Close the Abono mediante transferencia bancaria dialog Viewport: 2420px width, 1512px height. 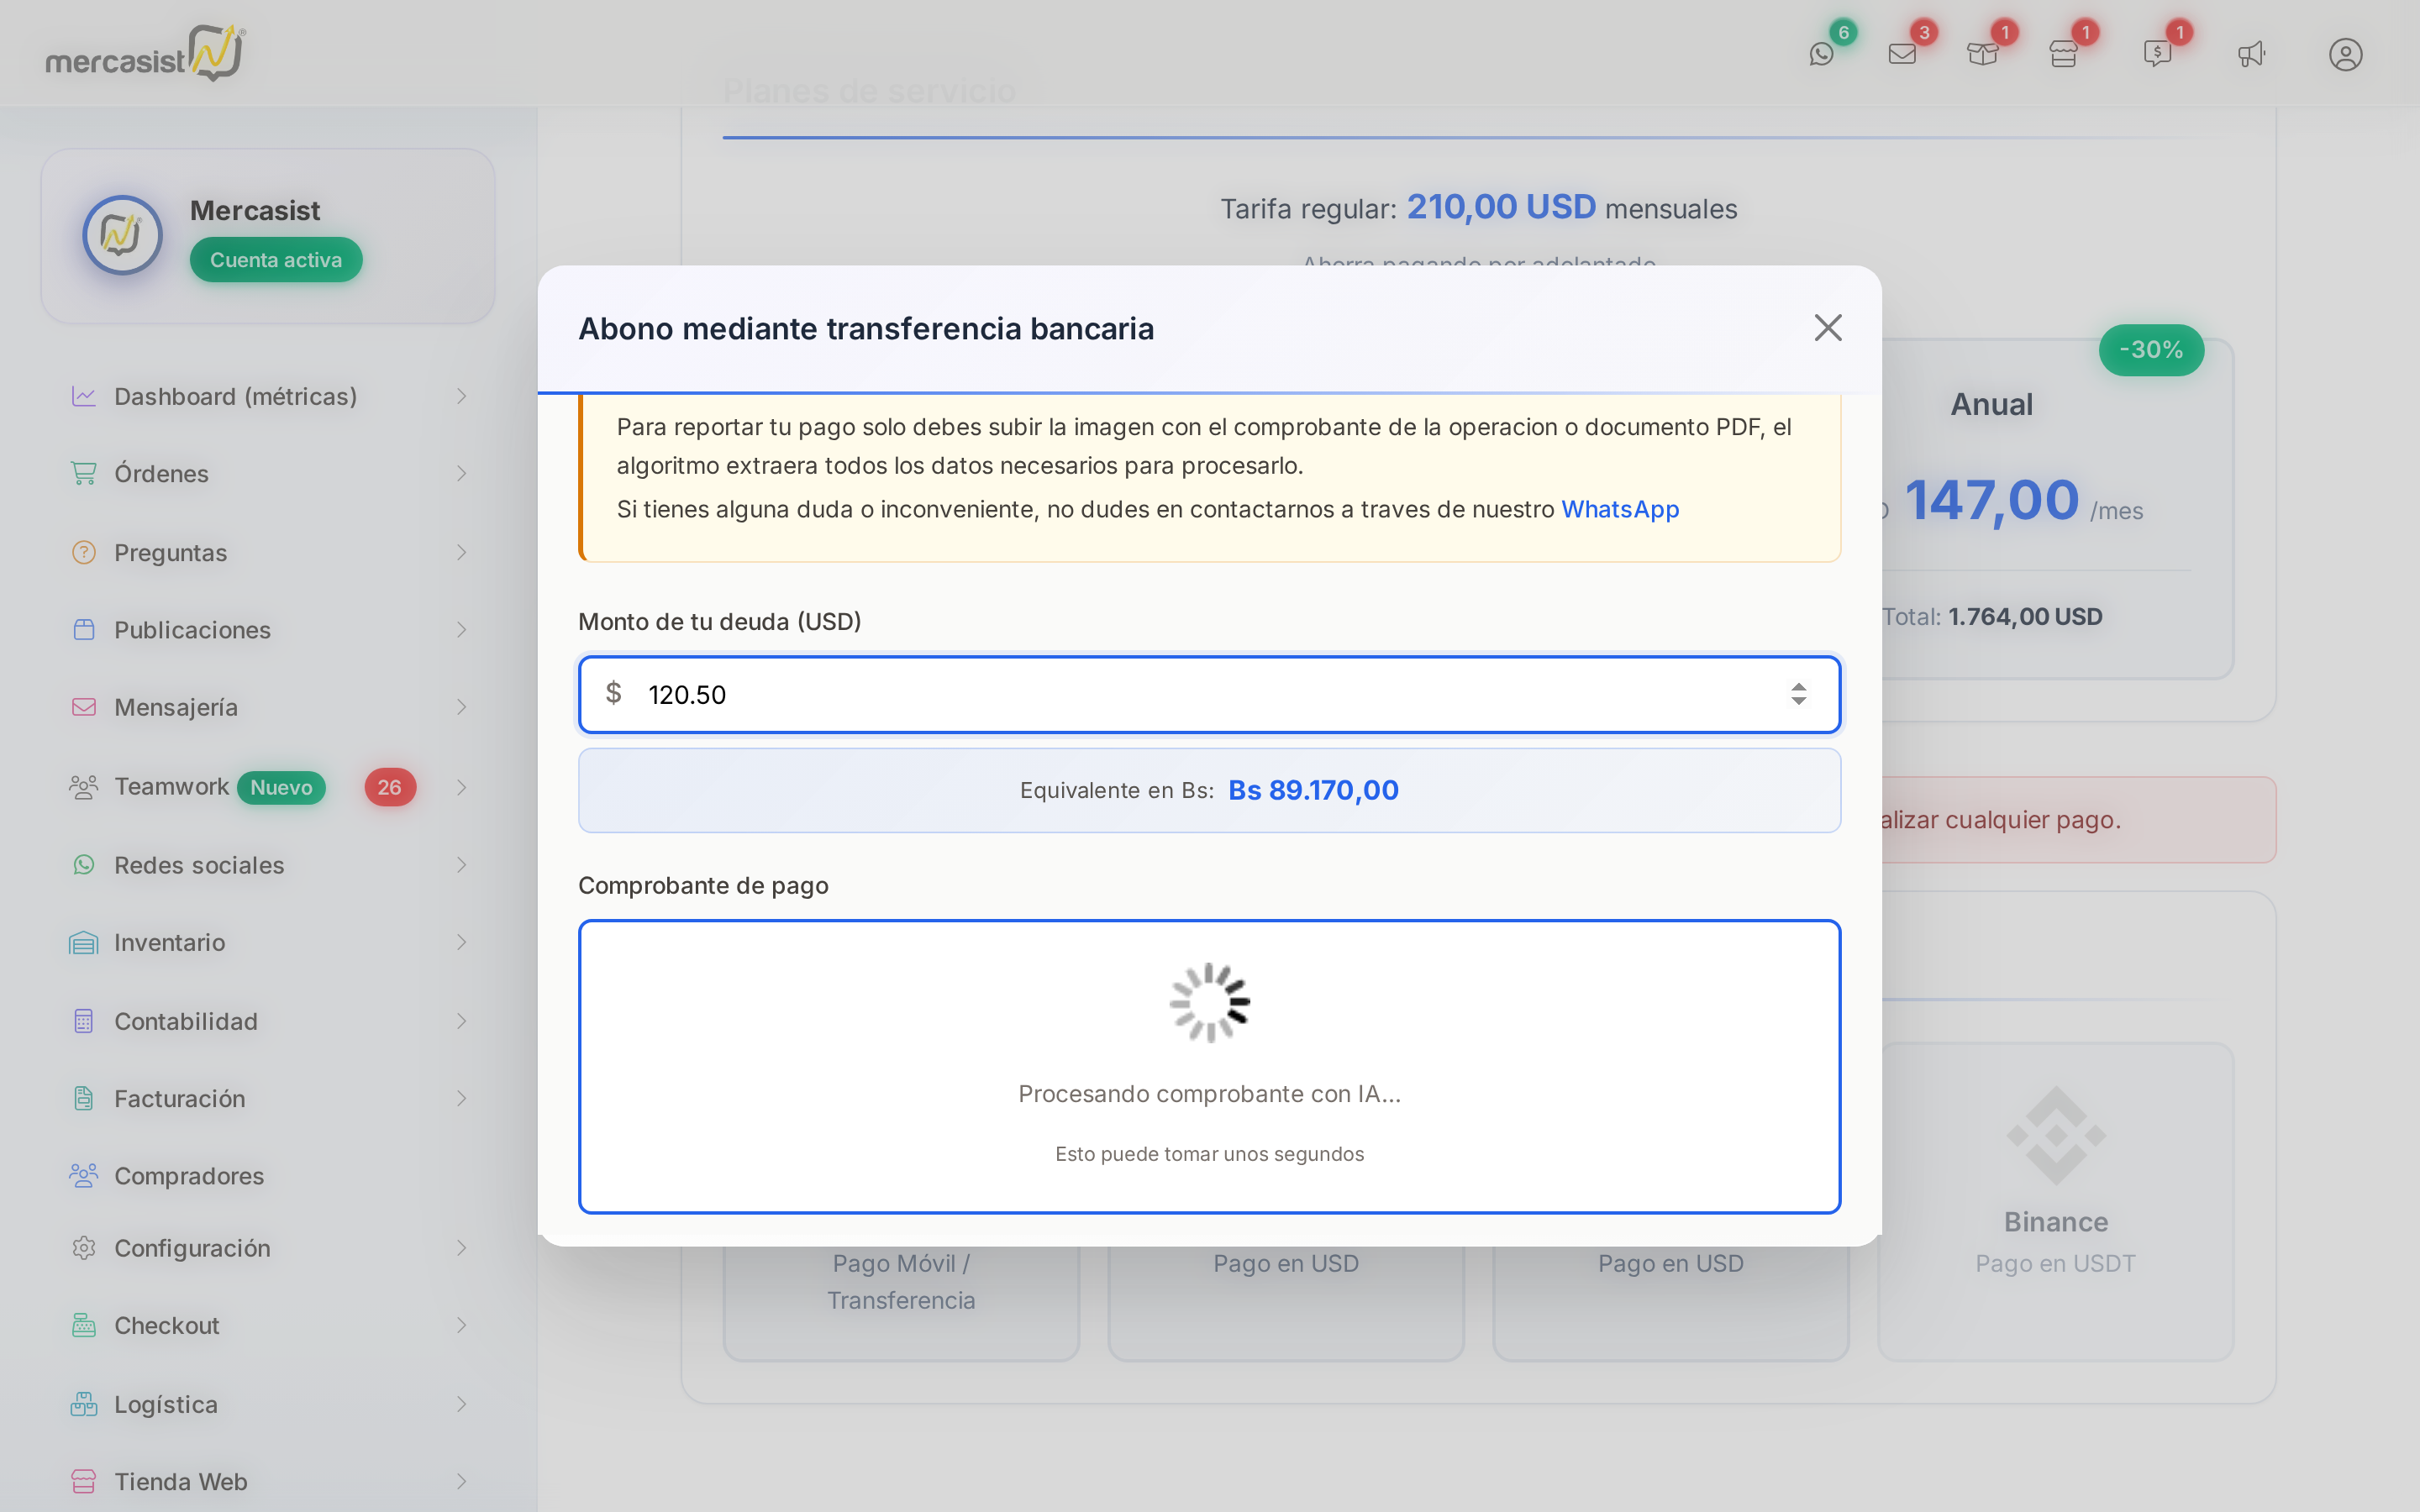[x=1828, y=328]
